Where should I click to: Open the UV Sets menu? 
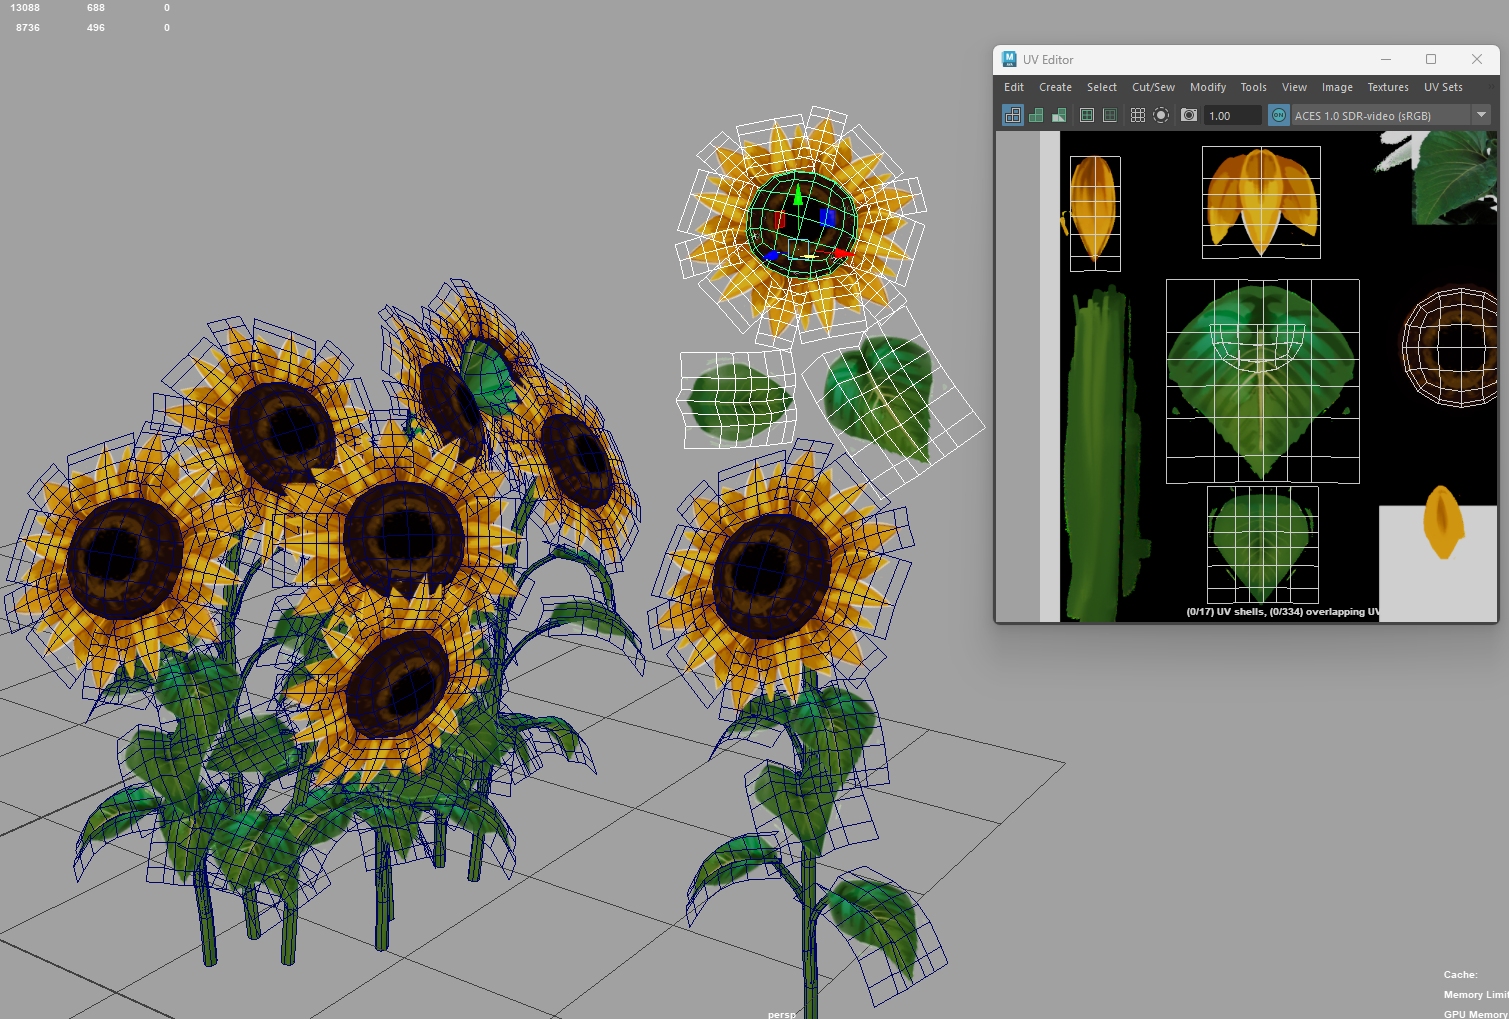tap(1443, 88)
